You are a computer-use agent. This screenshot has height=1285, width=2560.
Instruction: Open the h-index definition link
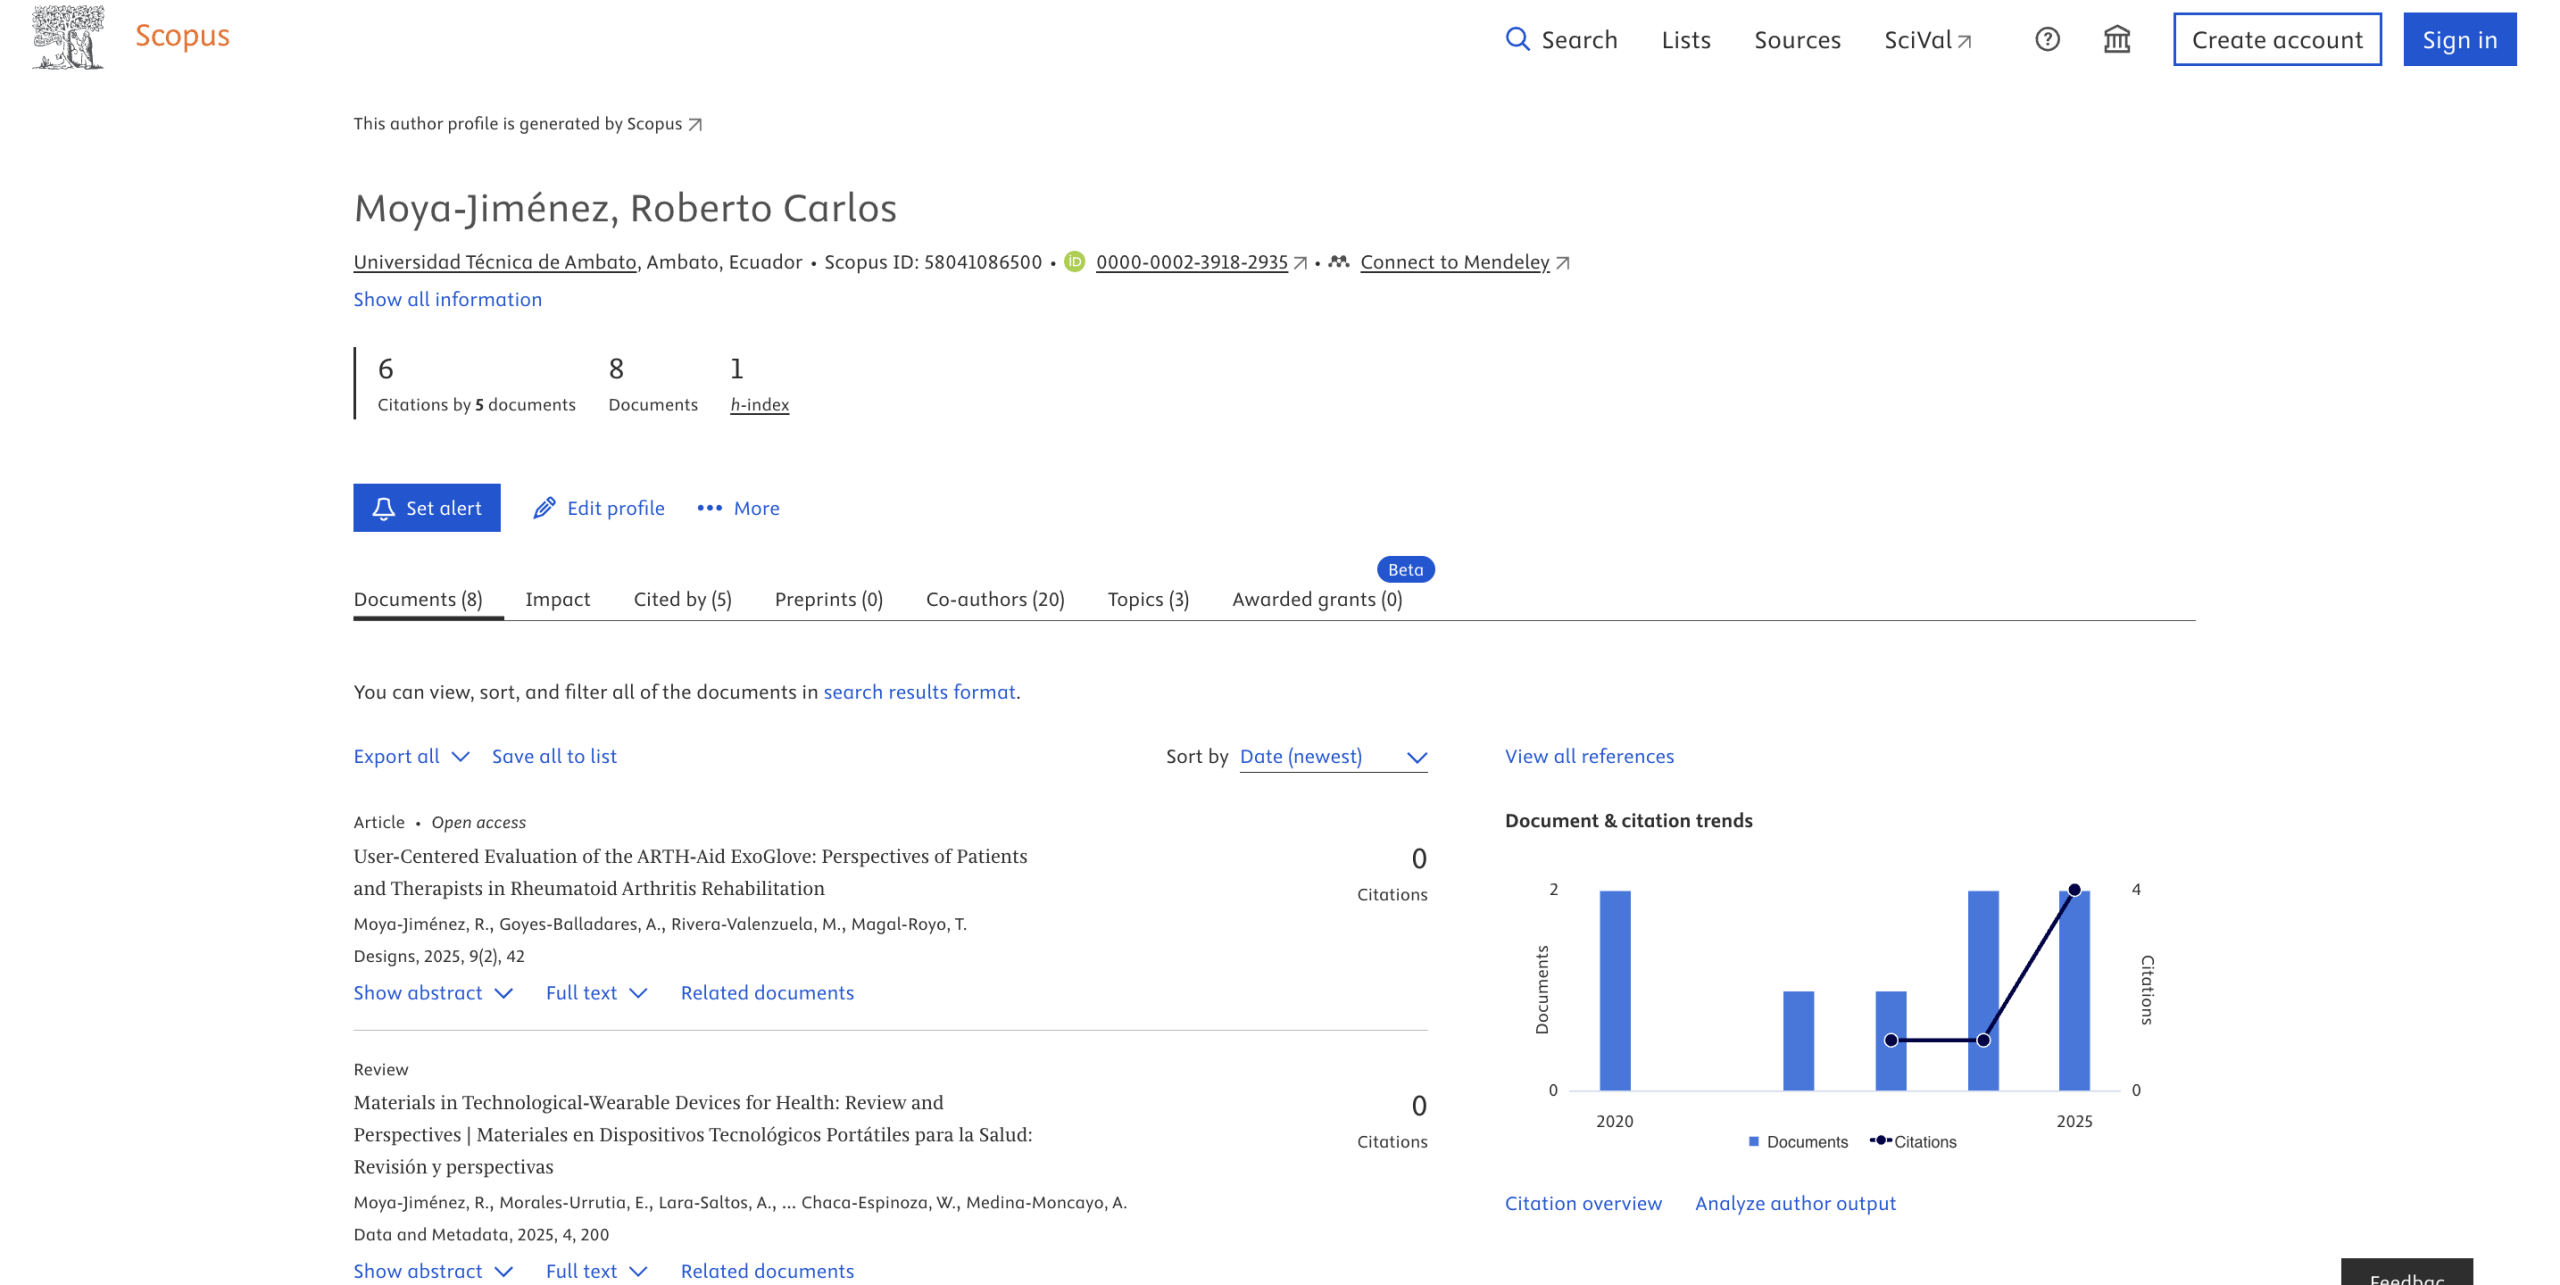[759, 404]
